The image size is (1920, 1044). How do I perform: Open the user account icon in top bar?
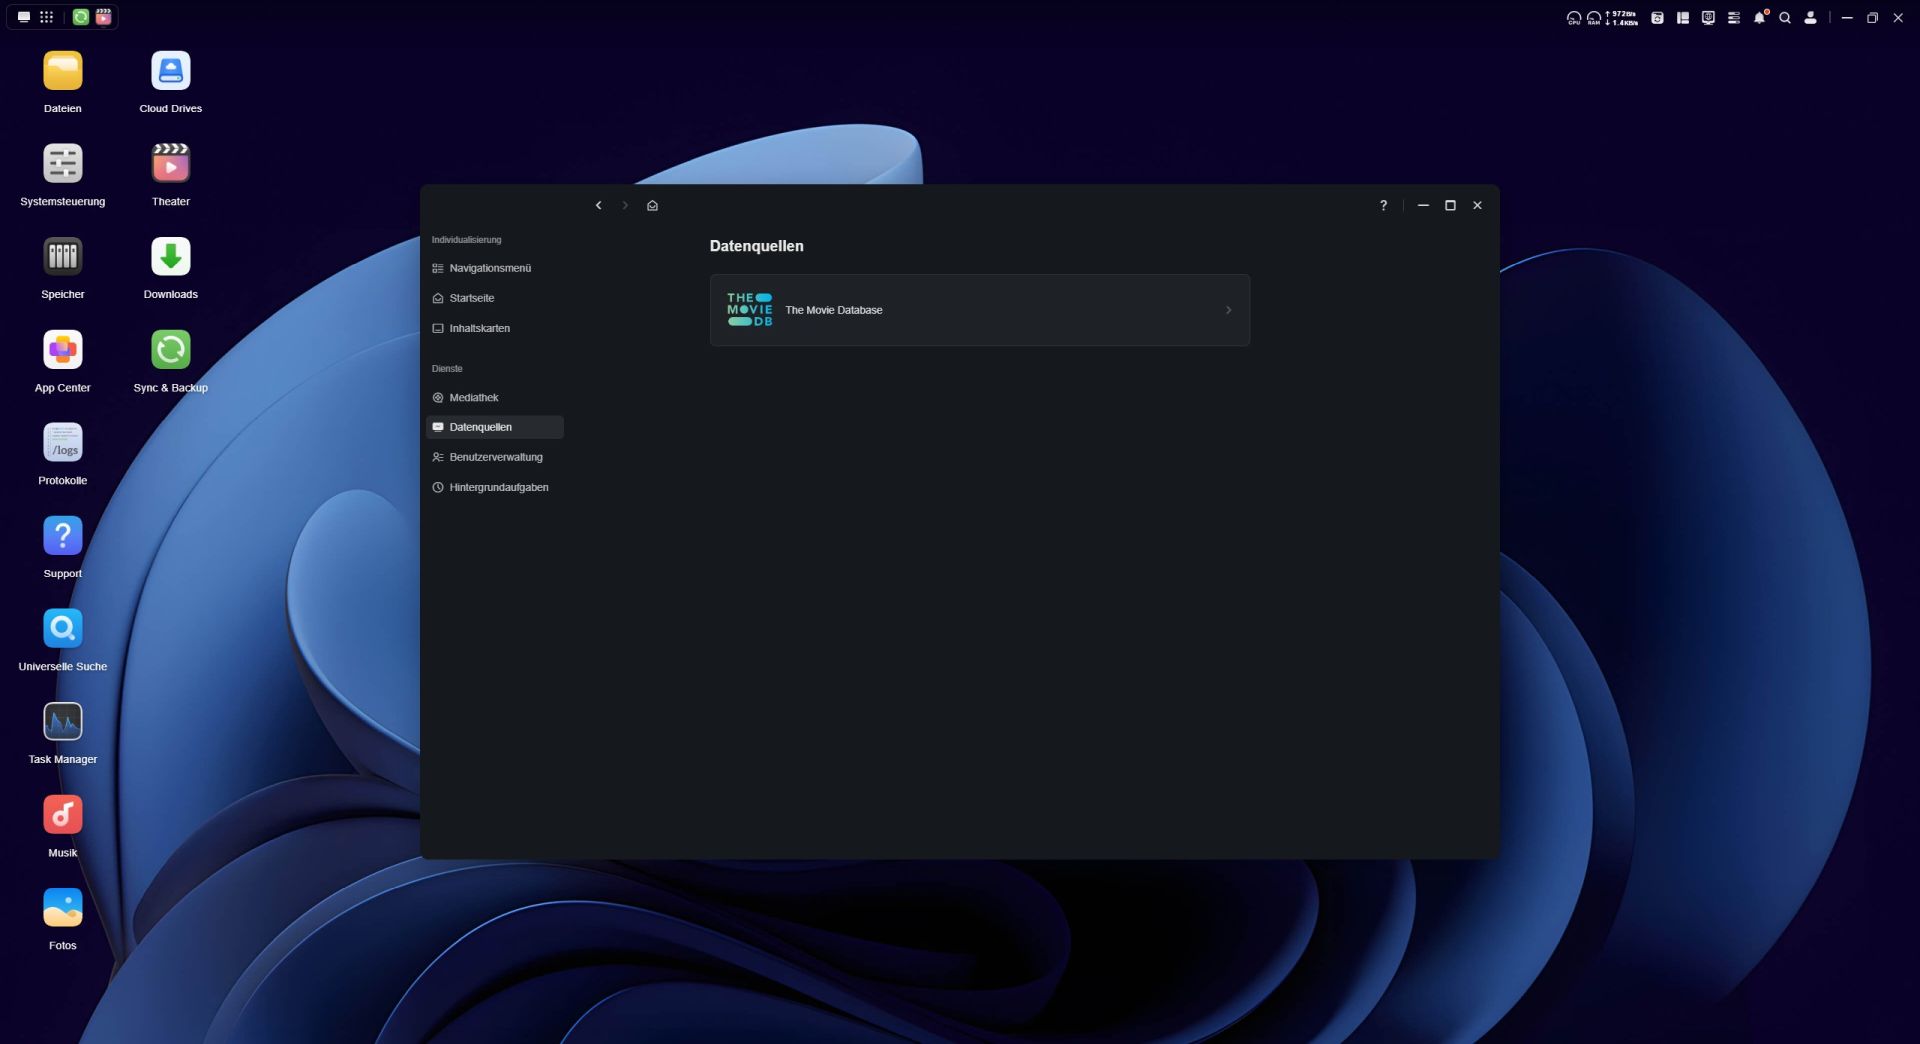point(1810,18)
